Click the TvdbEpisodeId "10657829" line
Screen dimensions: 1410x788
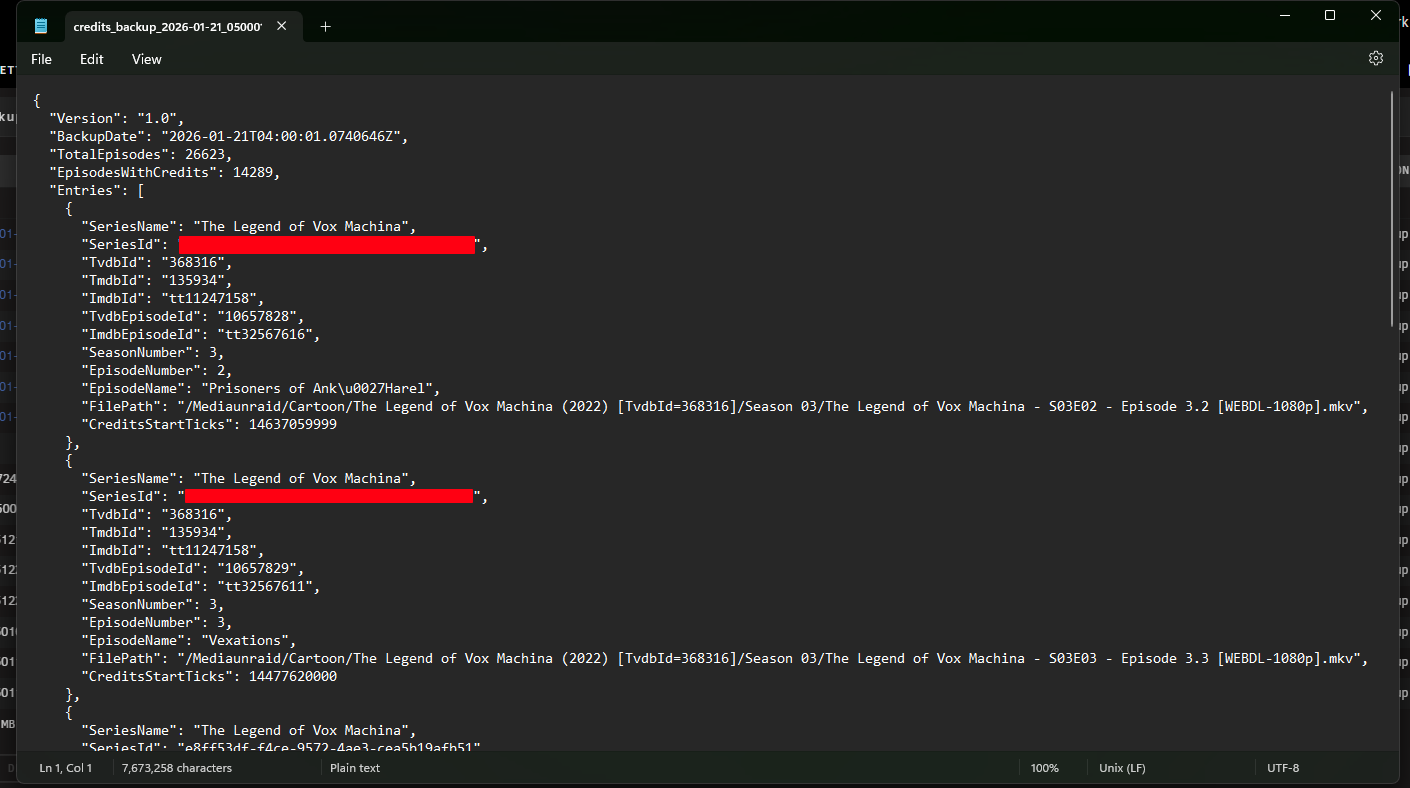pos(192,568)
